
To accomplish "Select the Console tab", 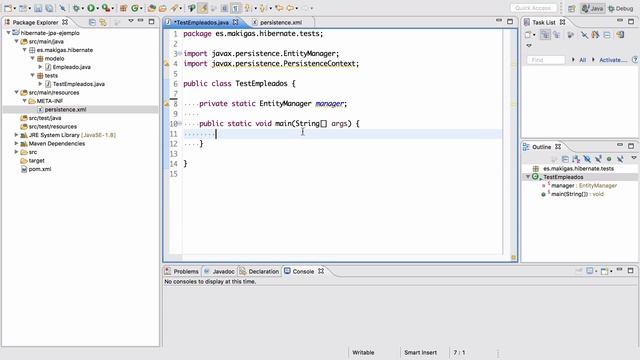I will pos(303,271).
